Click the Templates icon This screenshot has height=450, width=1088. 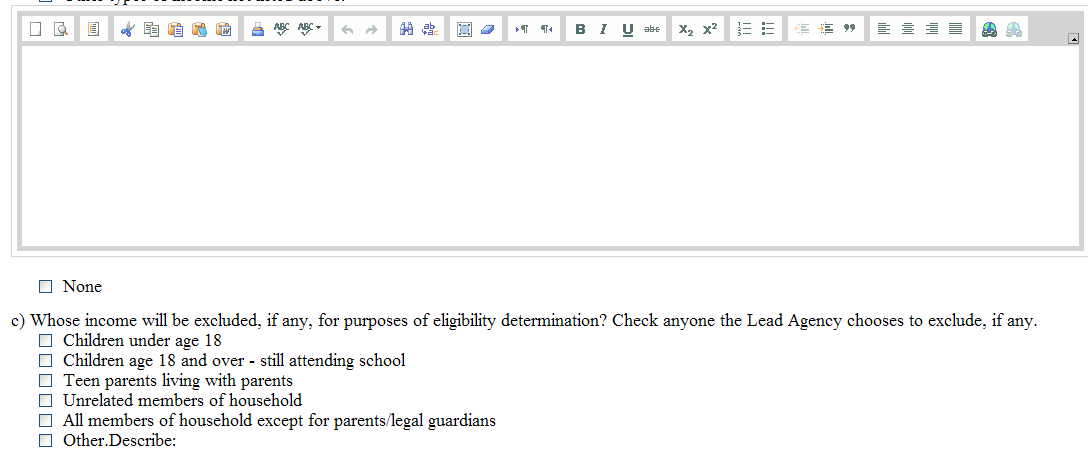point(94,29)
